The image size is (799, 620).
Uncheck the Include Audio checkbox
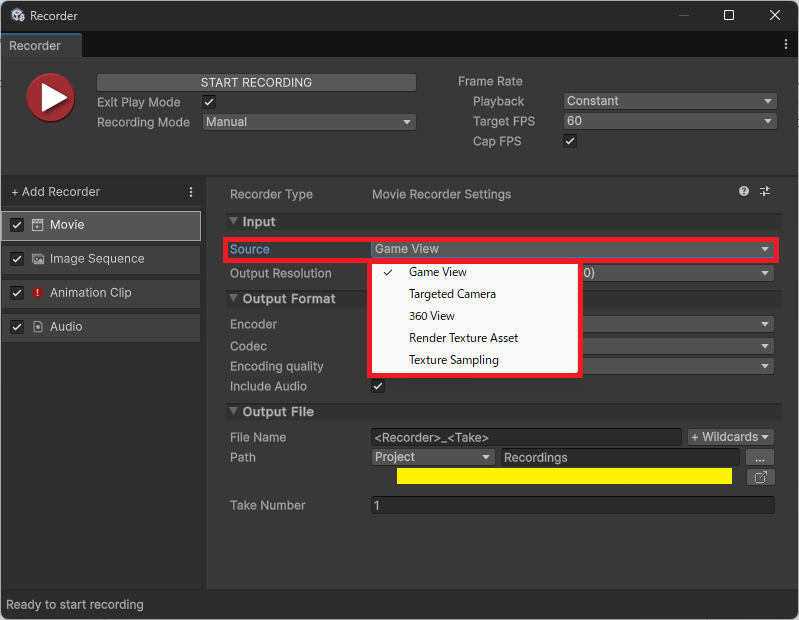point(378,386)
